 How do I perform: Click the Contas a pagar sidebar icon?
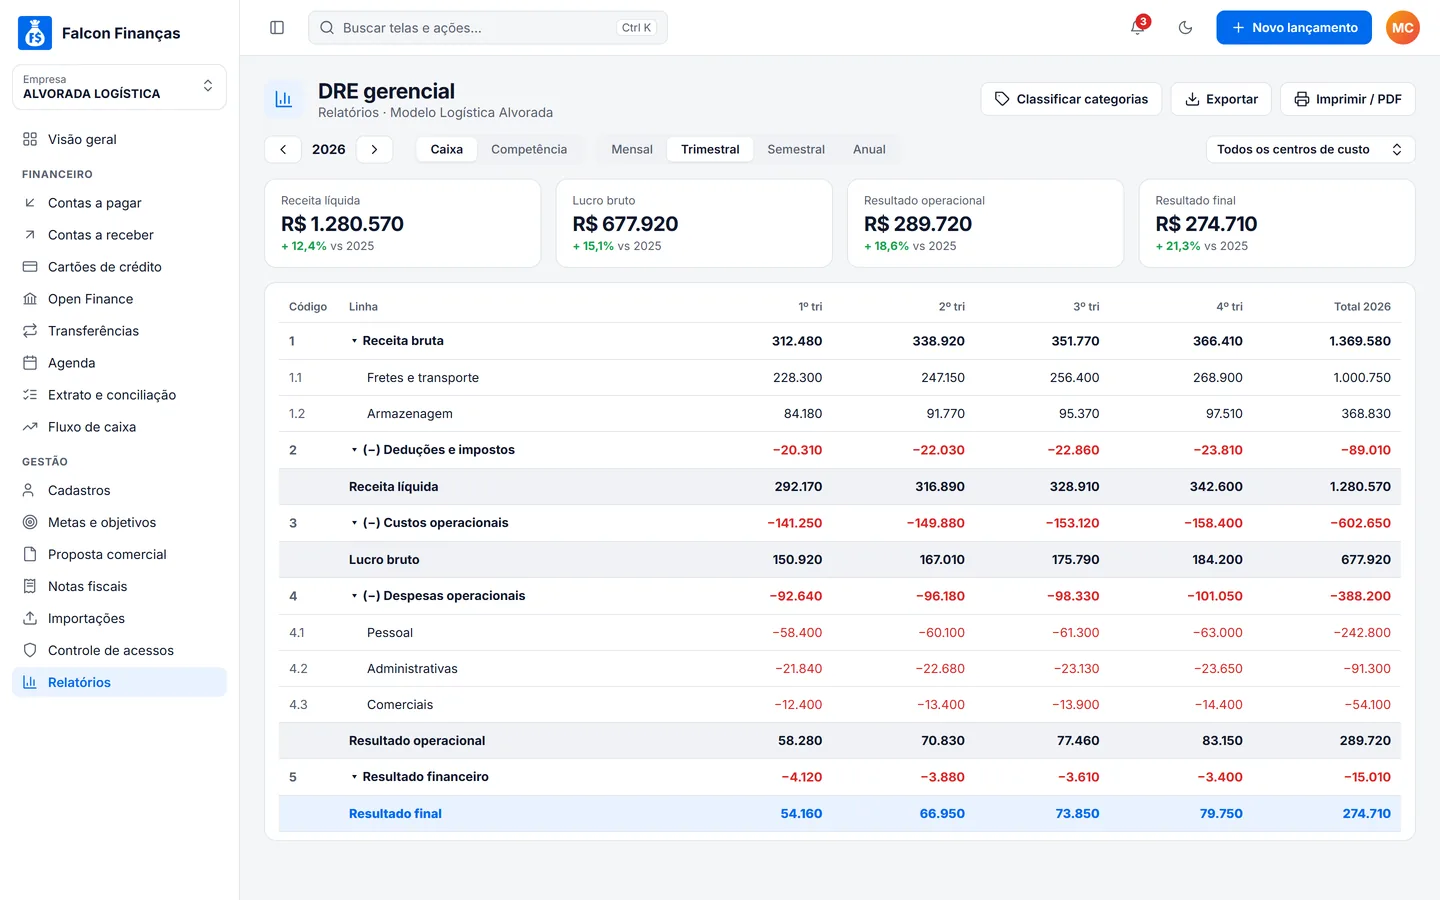tap(30, 203)
